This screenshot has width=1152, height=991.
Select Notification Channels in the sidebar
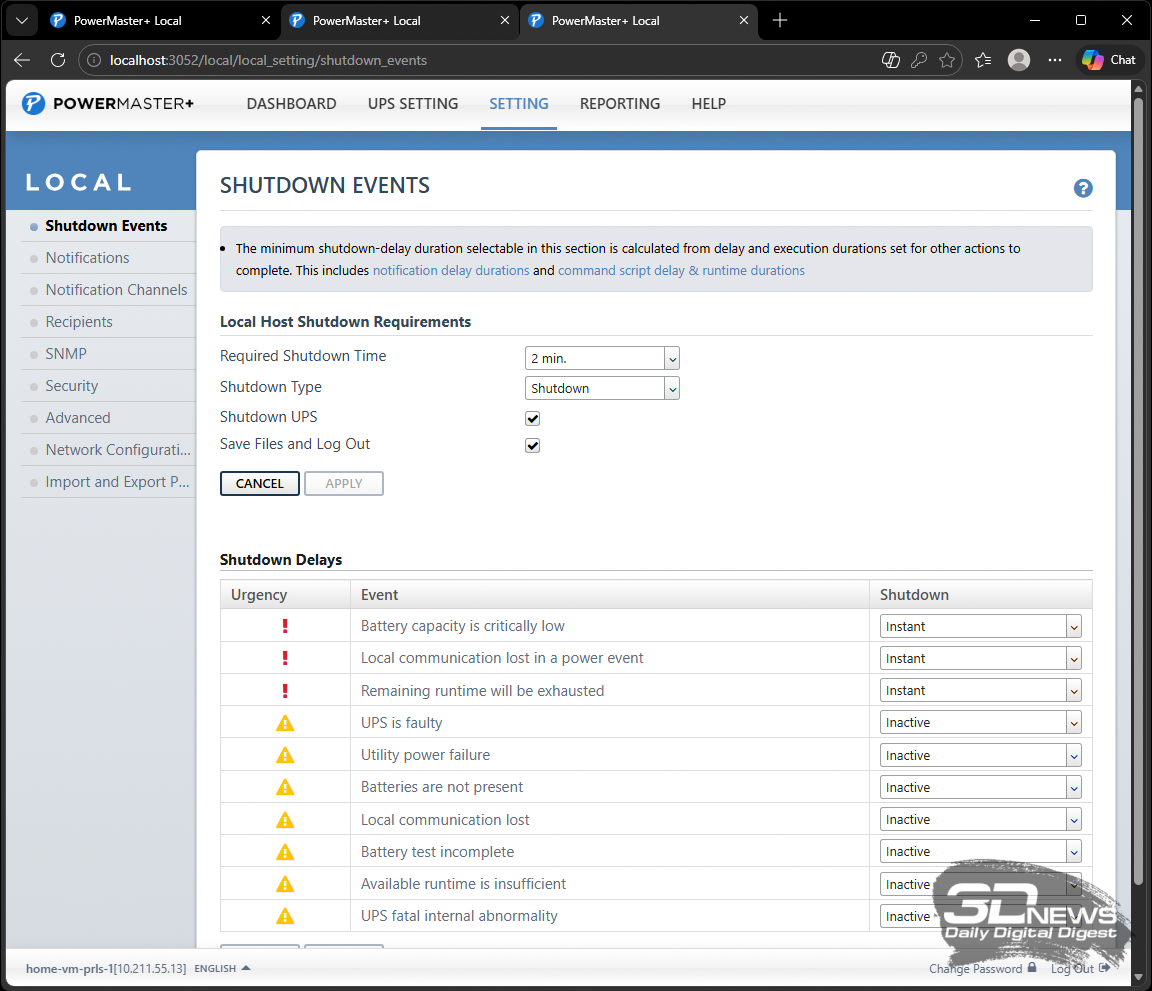pyautogui.click(x=116, y=290)
